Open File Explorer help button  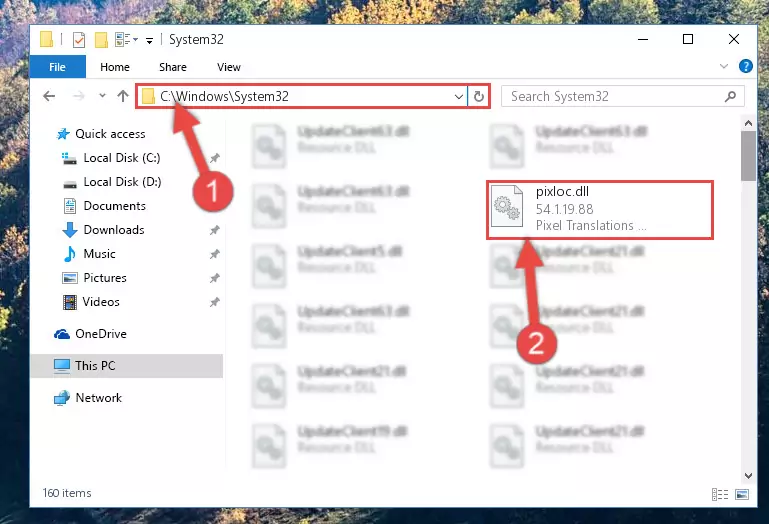[x=745, y=66]
